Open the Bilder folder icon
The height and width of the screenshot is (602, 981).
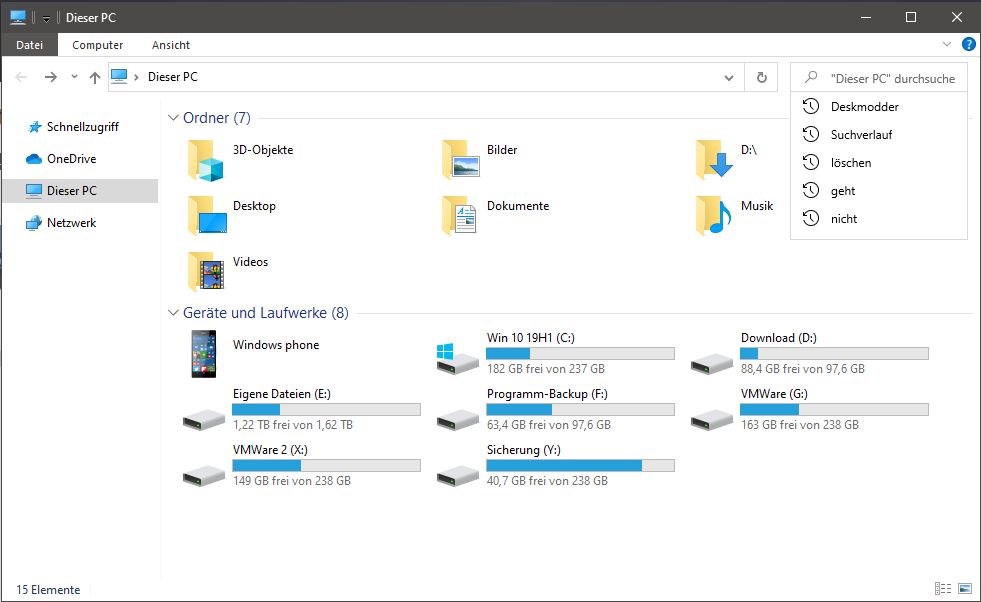pyautogui.click(x=460, y=160)
